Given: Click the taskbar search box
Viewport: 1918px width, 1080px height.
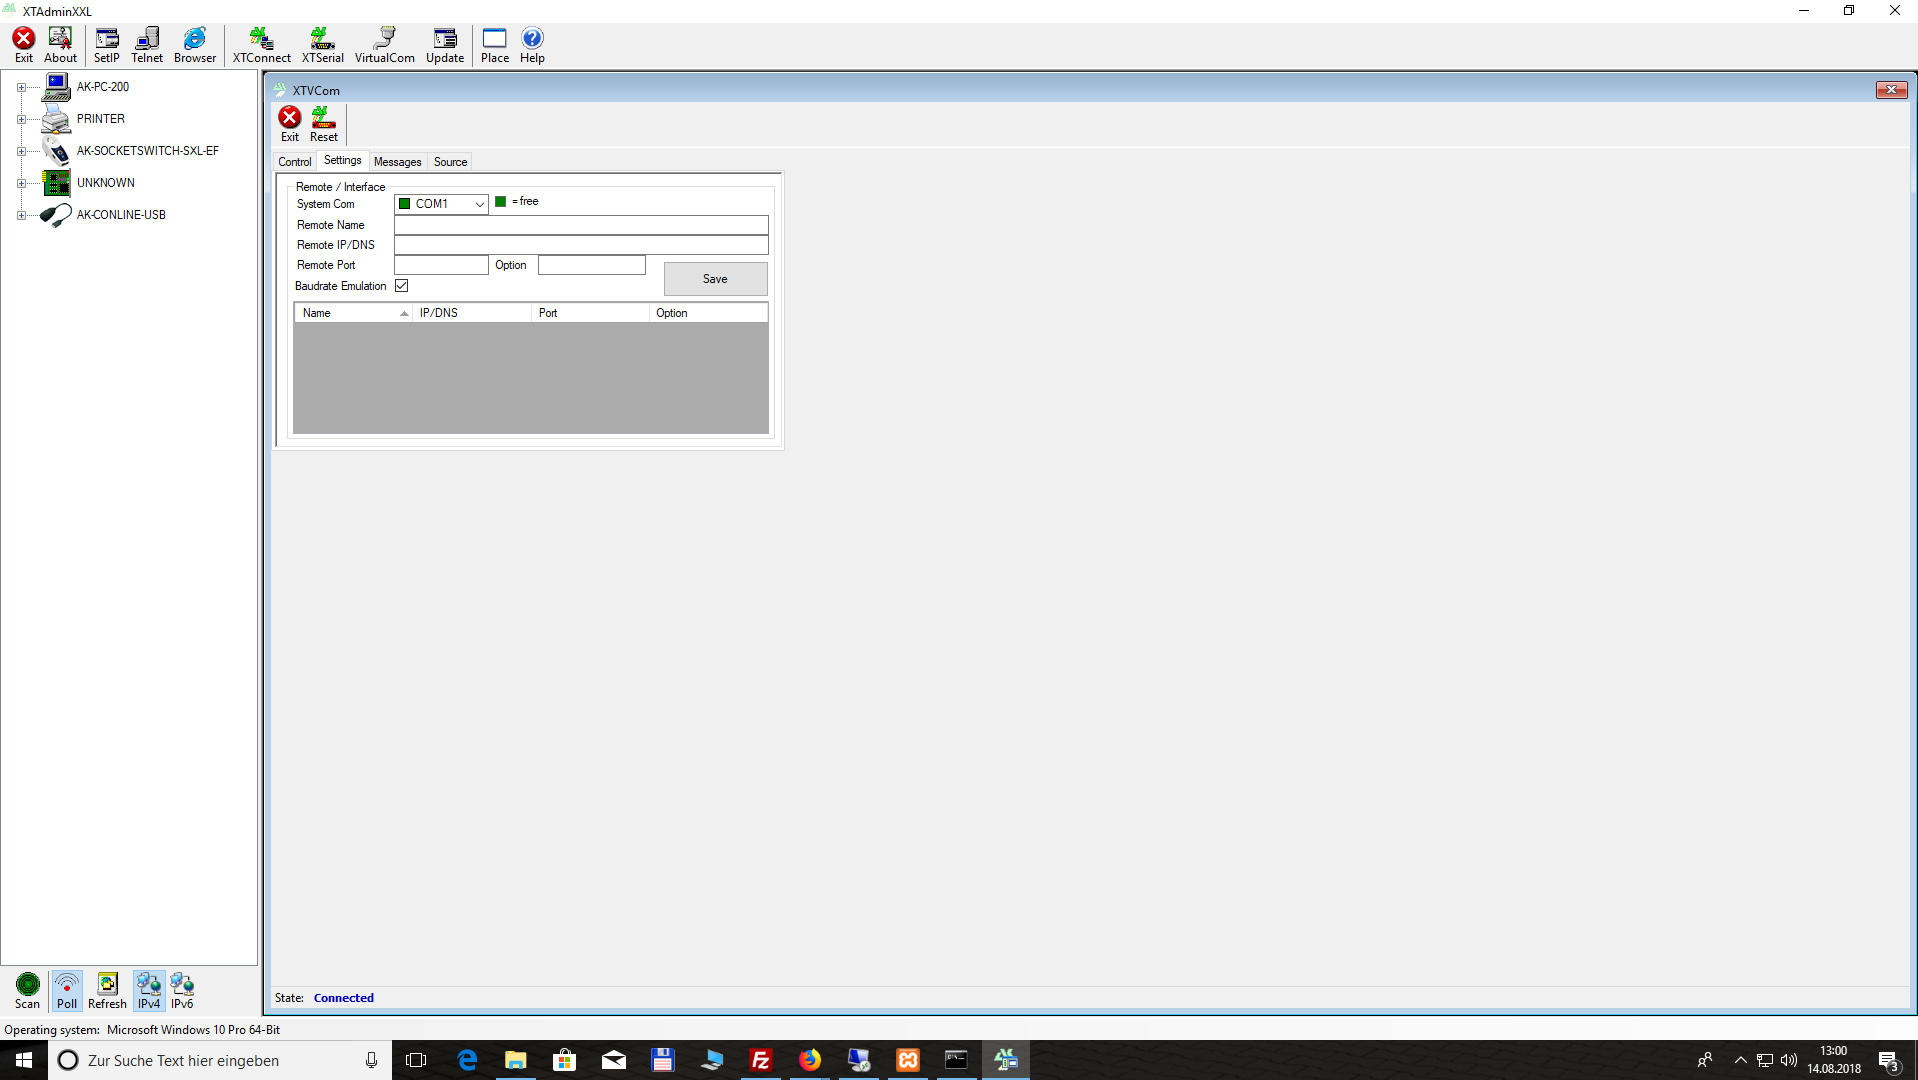Looking at the screenshot, I should 220,1060.
